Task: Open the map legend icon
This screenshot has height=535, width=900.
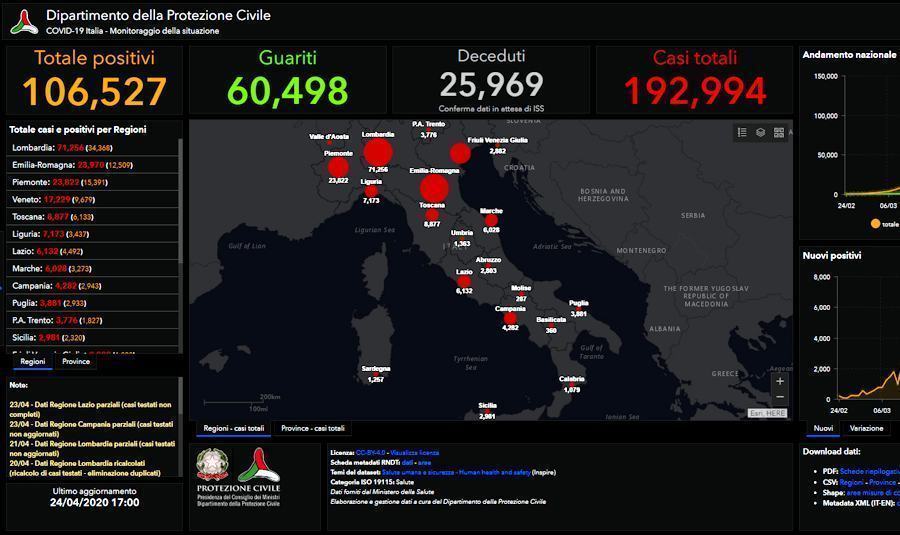Action: 742,132
